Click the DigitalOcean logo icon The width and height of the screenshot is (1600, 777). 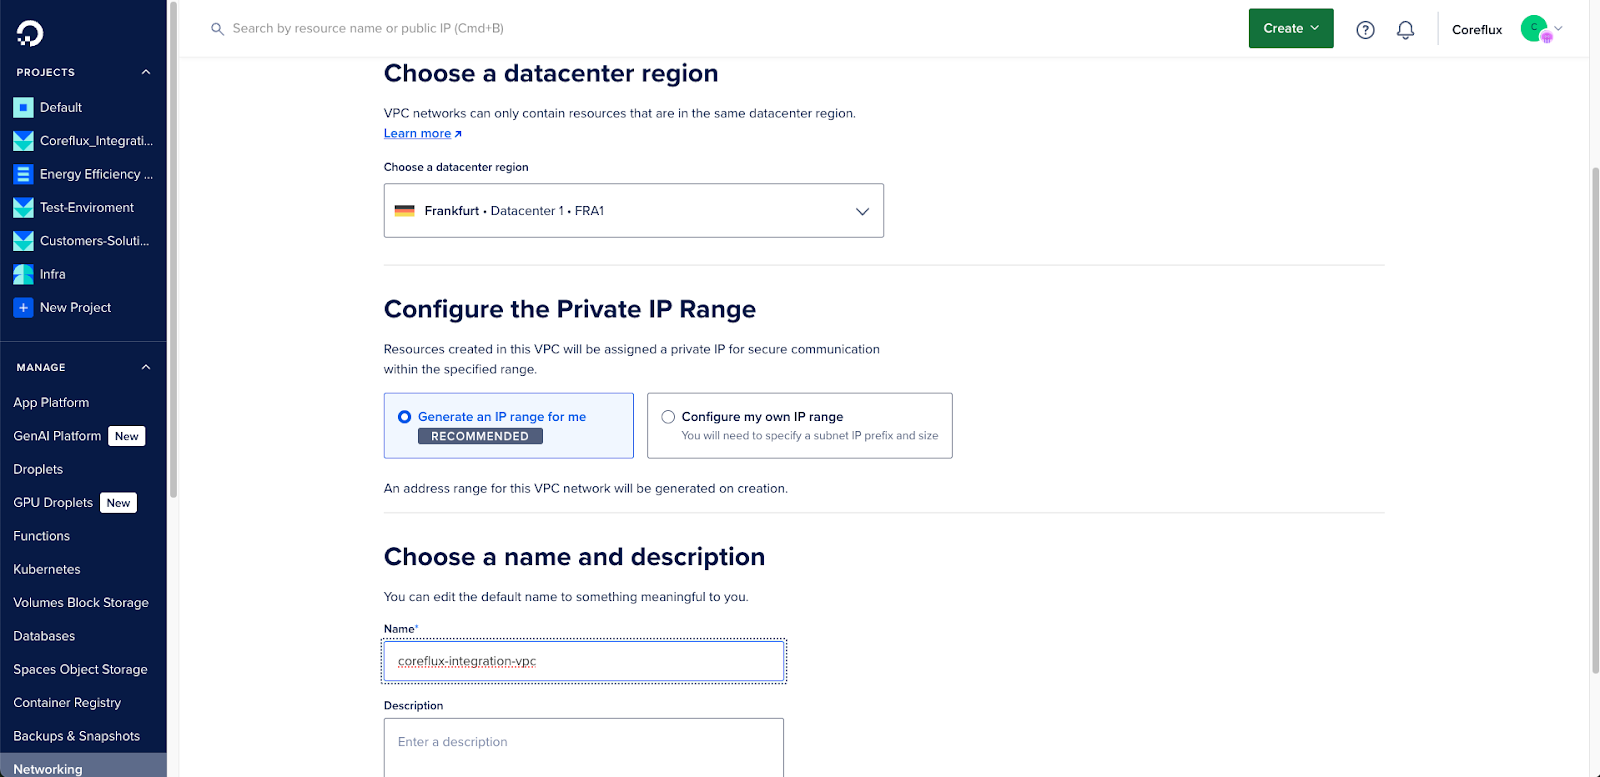point(29,30)
